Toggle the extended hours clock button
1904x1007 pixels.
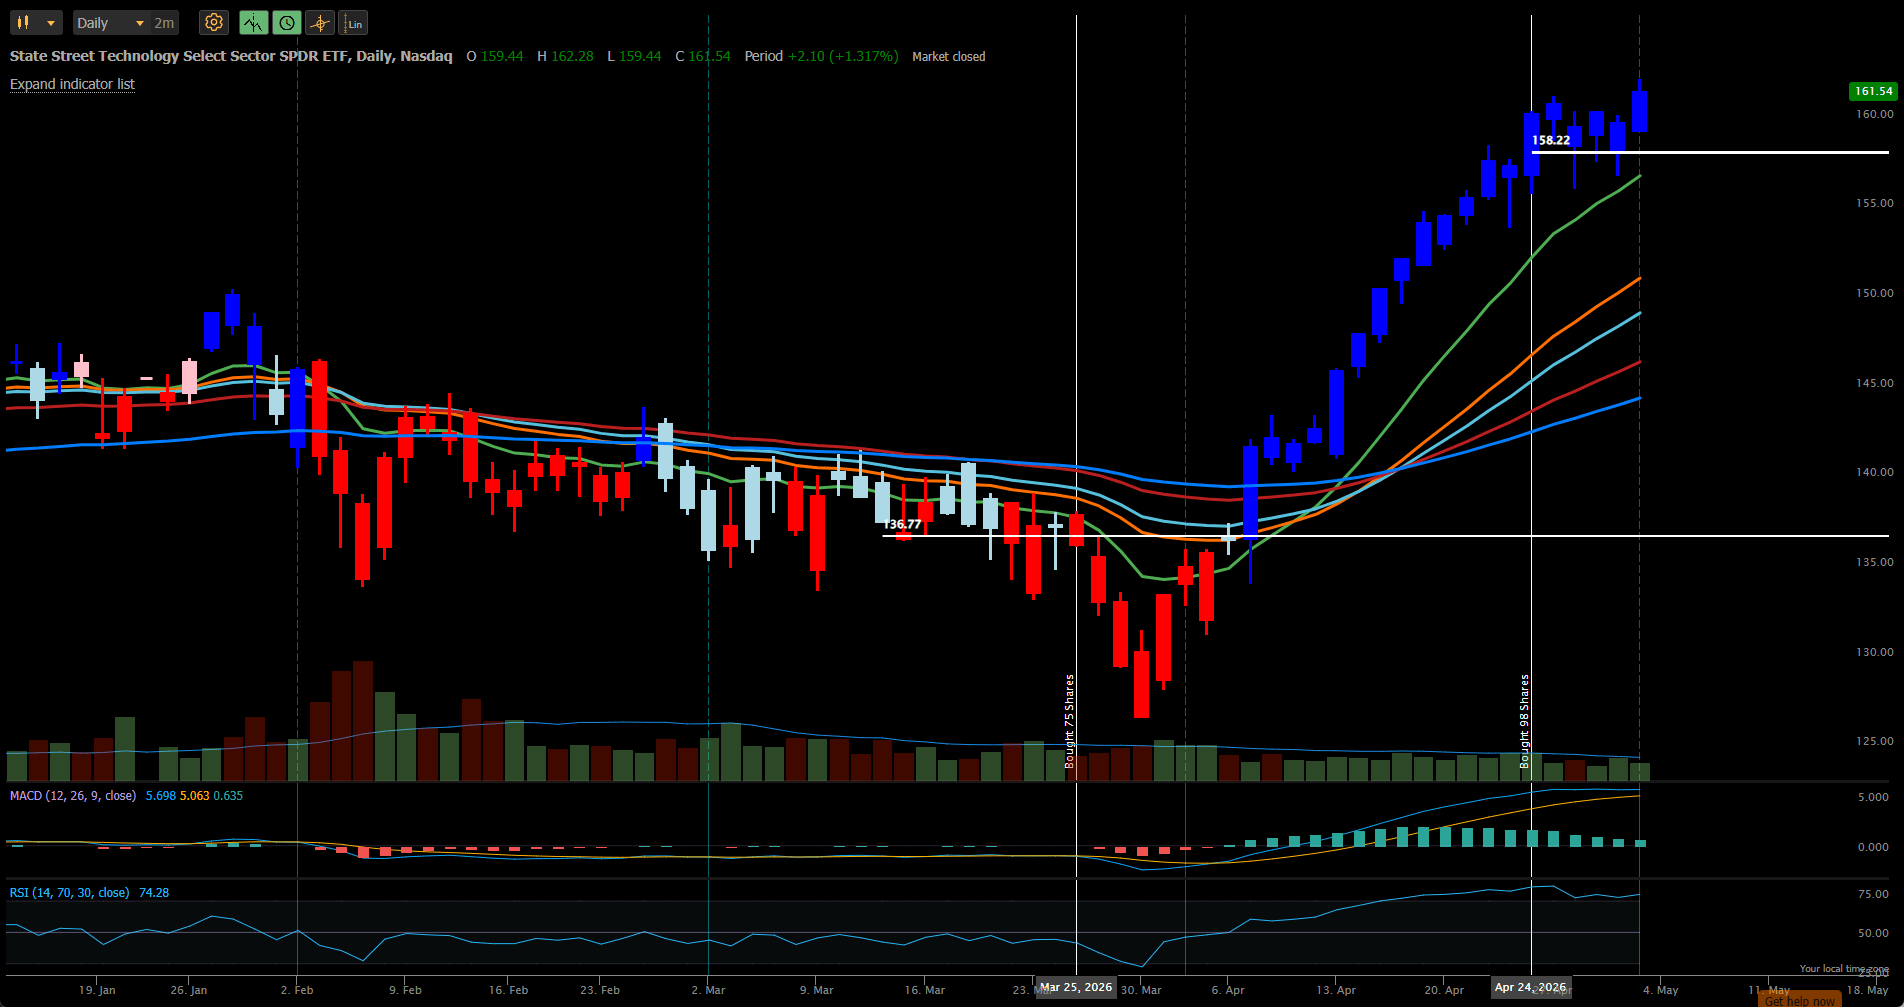287,22
